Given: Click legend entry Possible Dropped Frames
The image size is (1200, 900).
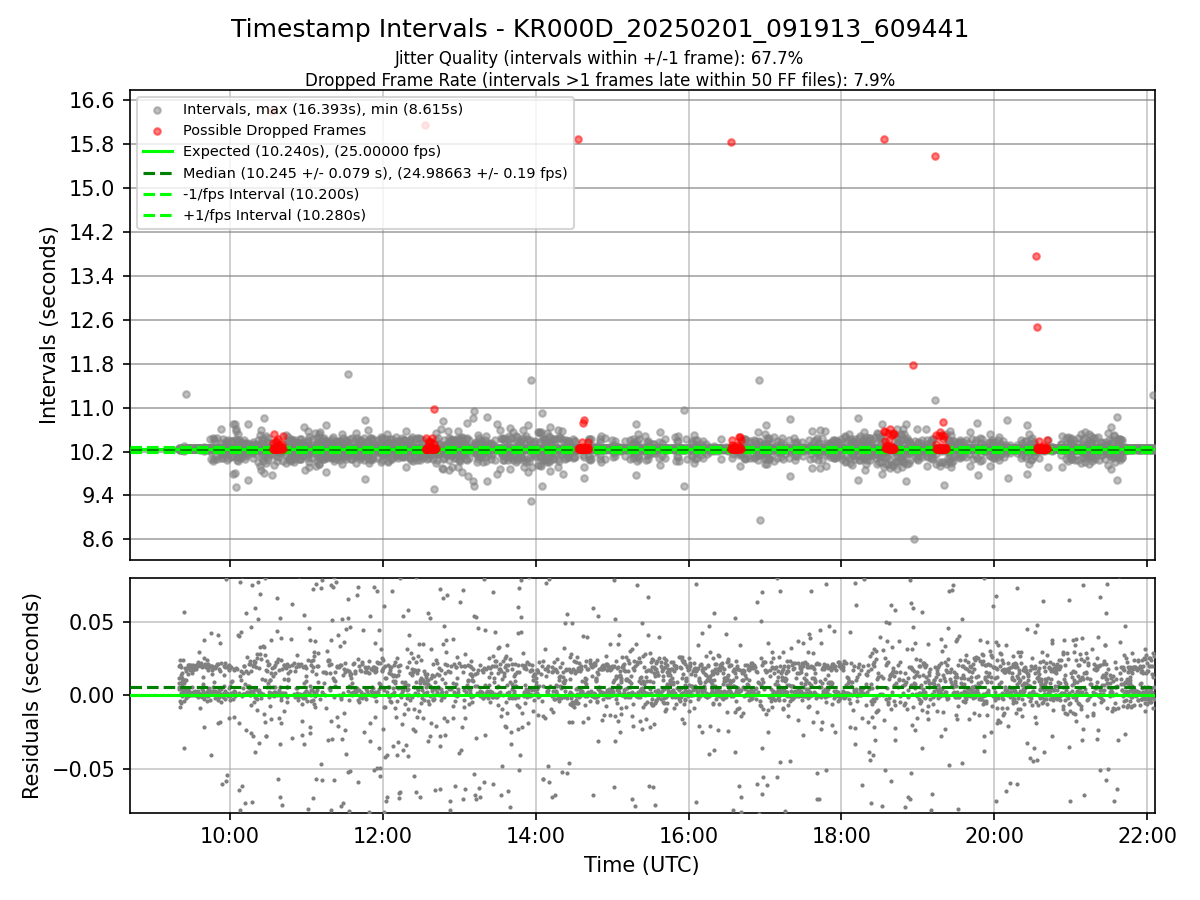Looking at the screenshot, I should coord(274,130).
